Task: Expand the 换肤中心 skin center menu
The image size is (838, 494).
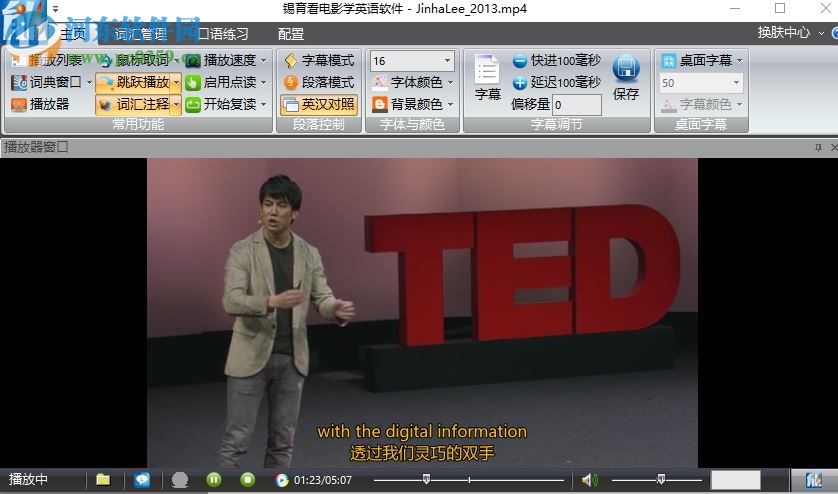Action: pyautogui.click(x=821, y=33)
